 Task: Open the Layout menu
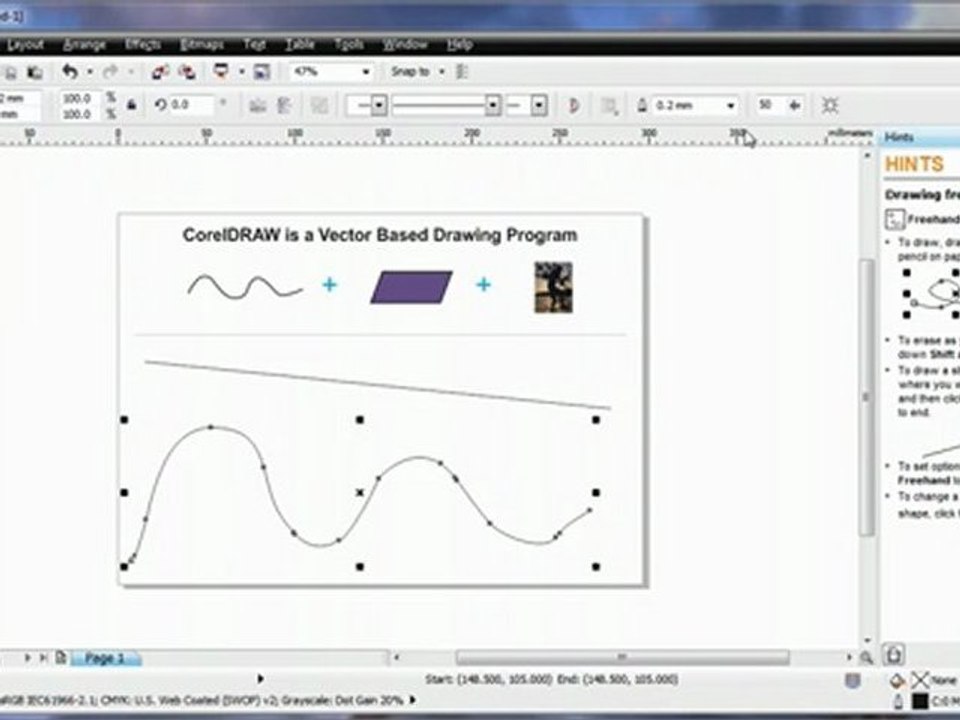tap(24, 45)
